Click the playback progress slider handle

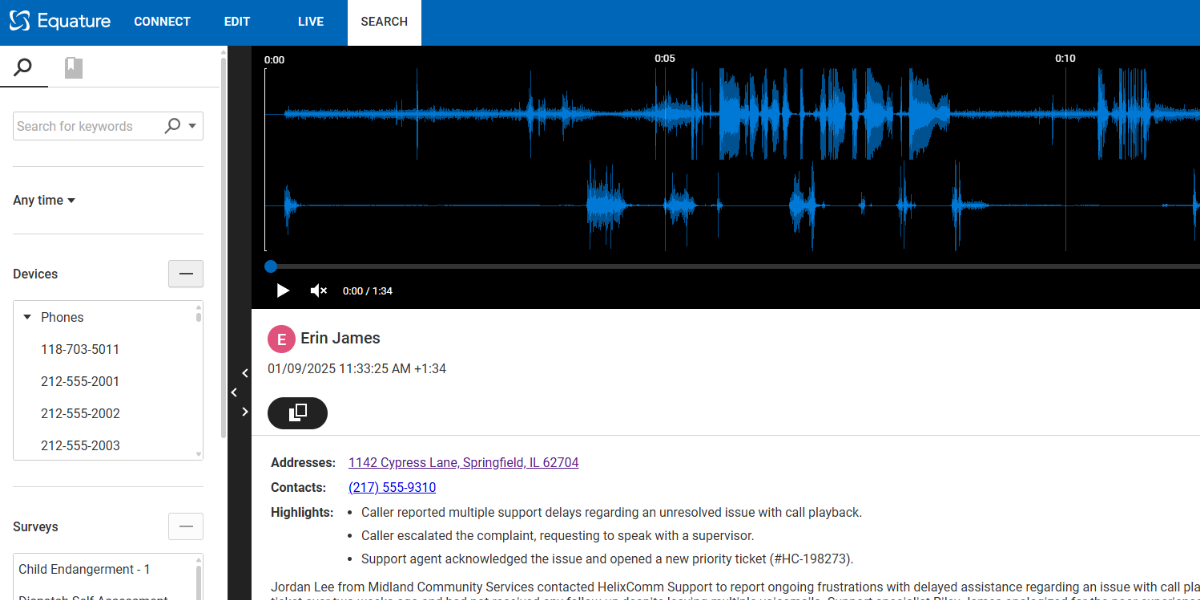point(271,266)
